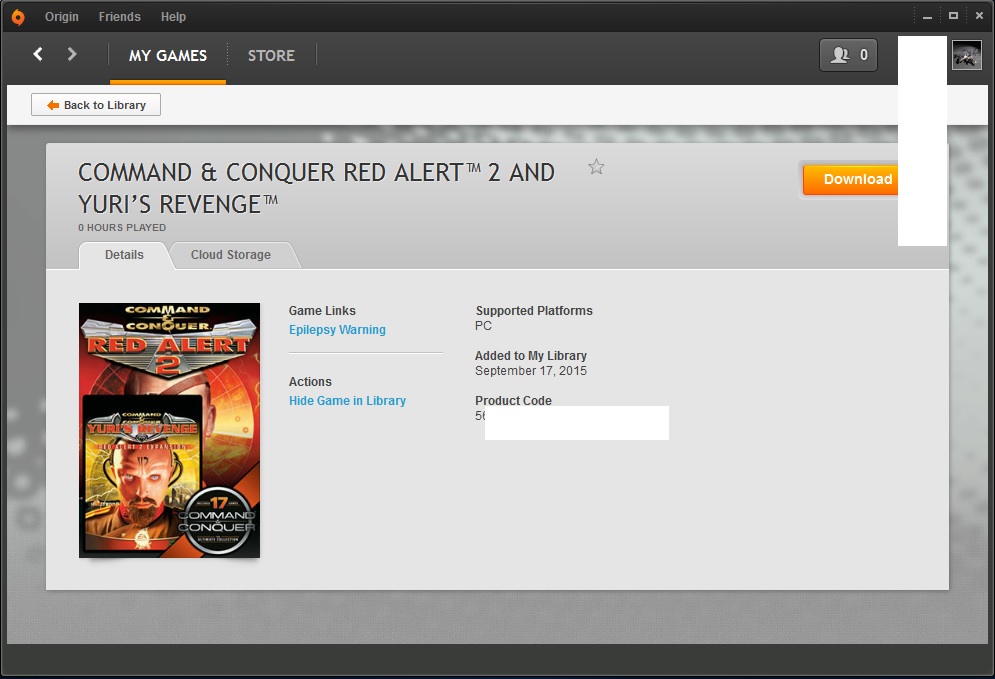The image size is (995, 679).
Task: Select the Cloud Storage tab
Action: click(231, 254)
